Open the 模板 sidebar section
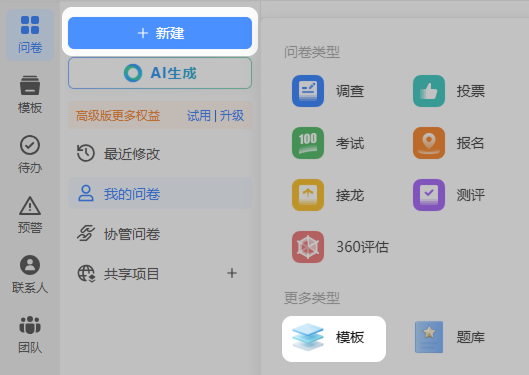The height and width of the screenshot is (375, 529). (30, 95)
